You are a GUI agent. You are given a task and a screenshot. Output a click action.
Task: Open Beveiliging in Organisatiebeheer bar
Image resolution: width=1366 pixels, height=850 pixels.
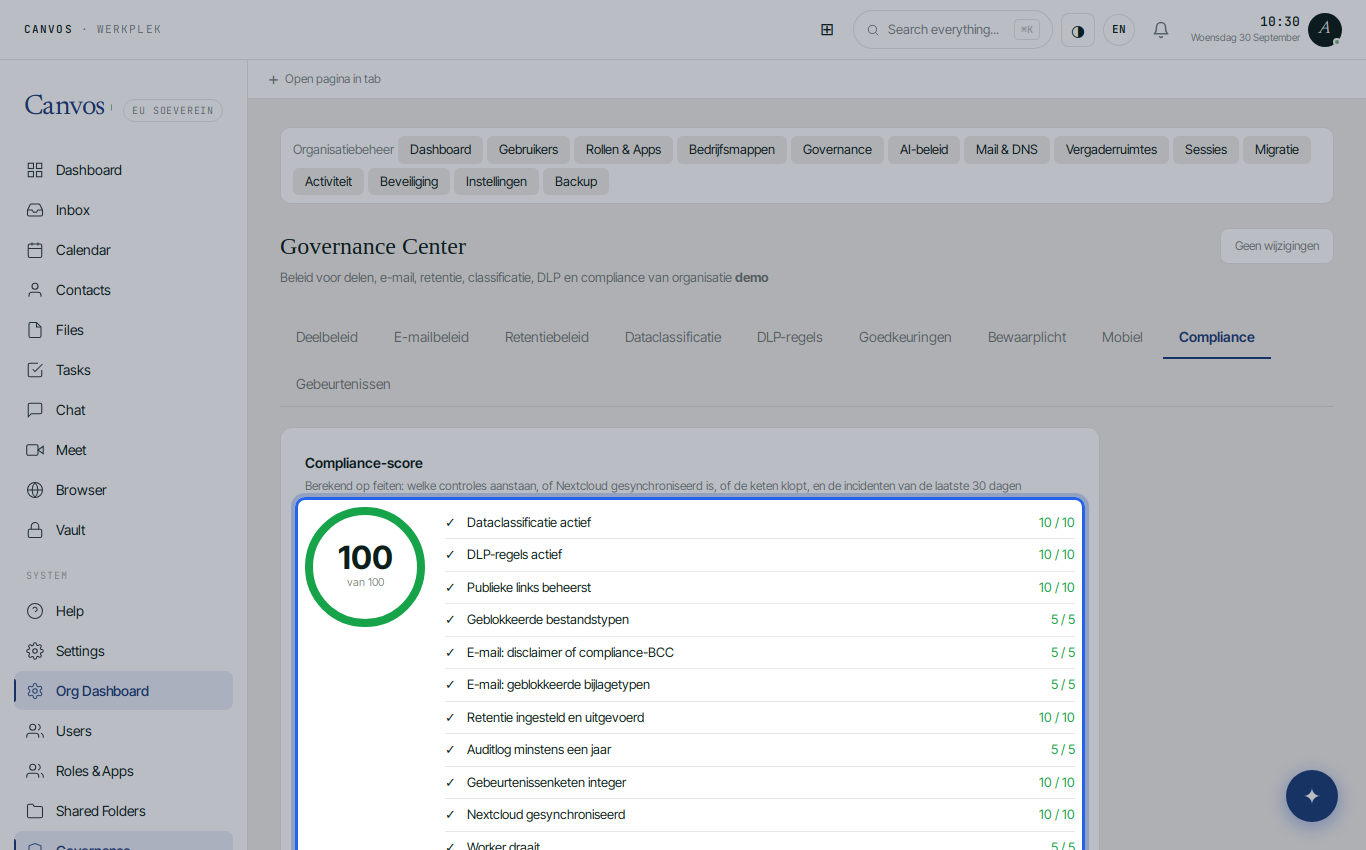click(x=409, y=182)
